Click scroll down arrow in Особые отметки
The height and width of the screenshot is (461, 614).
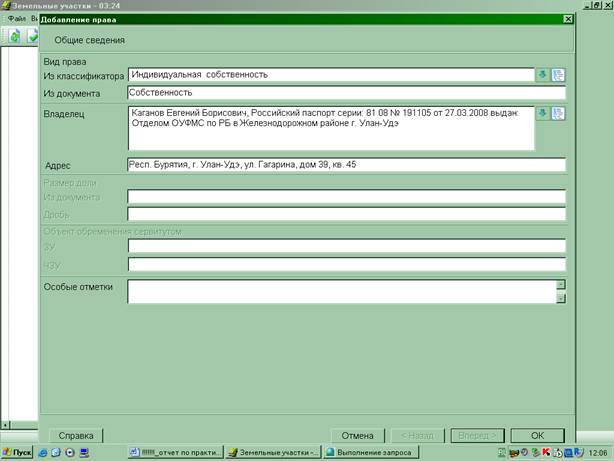[561, 298]
